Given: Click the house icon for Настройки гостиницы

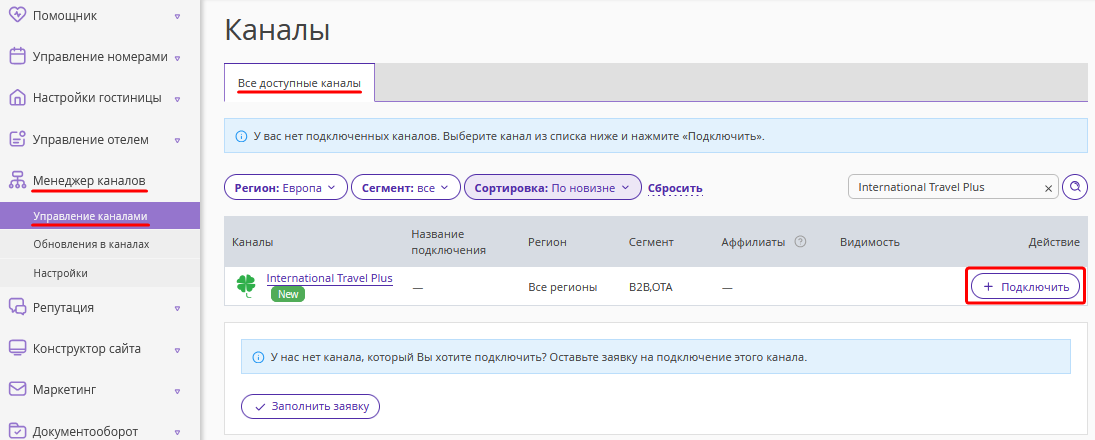Looking at the screenshot, I should coord(17,98).
